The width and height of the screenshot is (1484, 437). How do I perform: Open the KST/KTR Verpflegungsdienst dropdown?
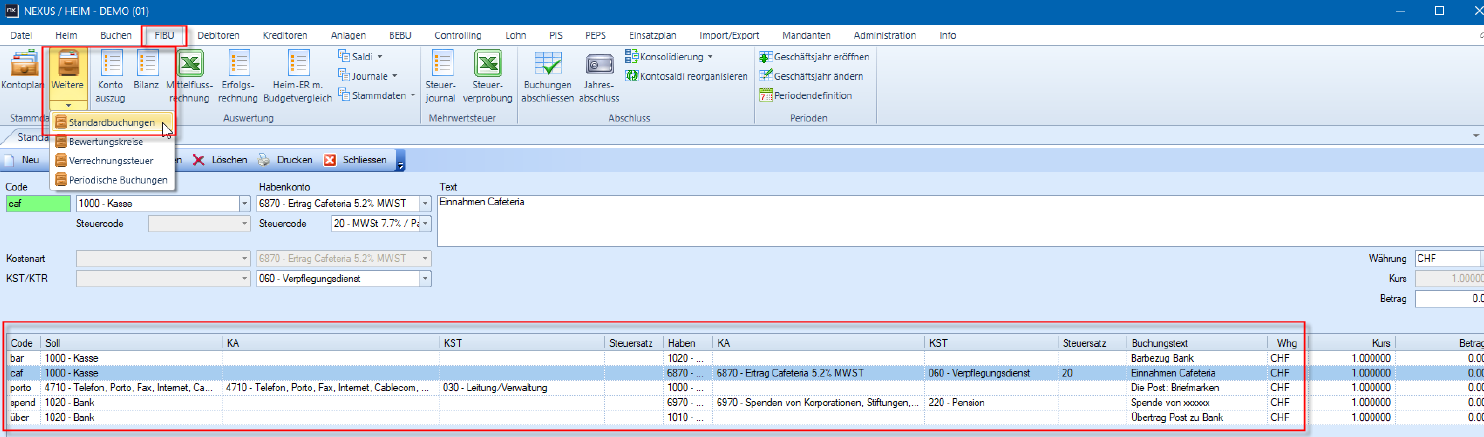click(426, 279)
